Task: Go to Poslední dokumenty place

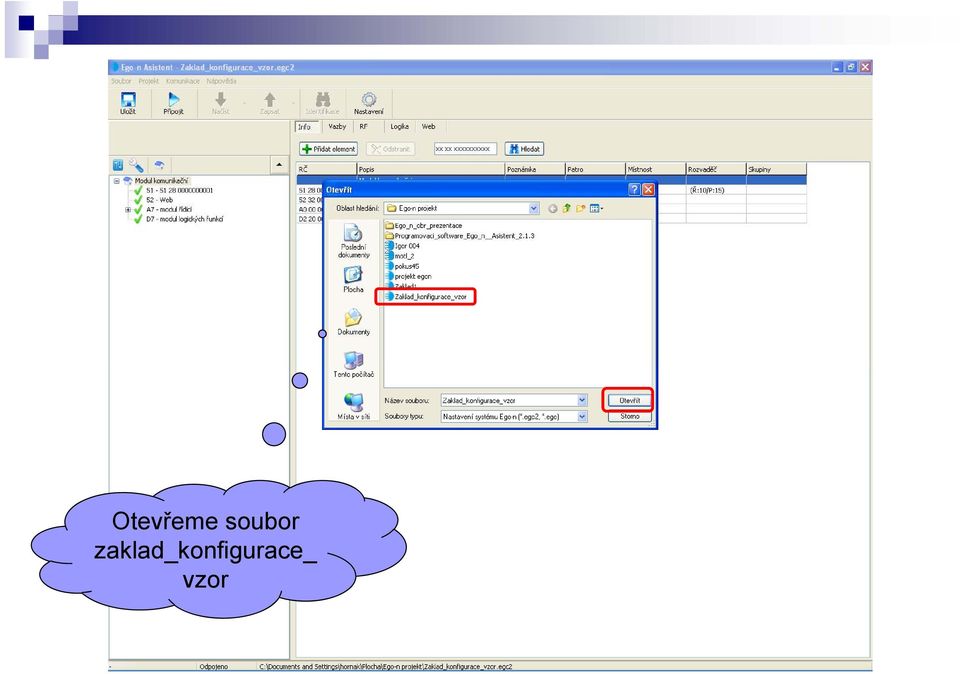Action: (353, 241)
